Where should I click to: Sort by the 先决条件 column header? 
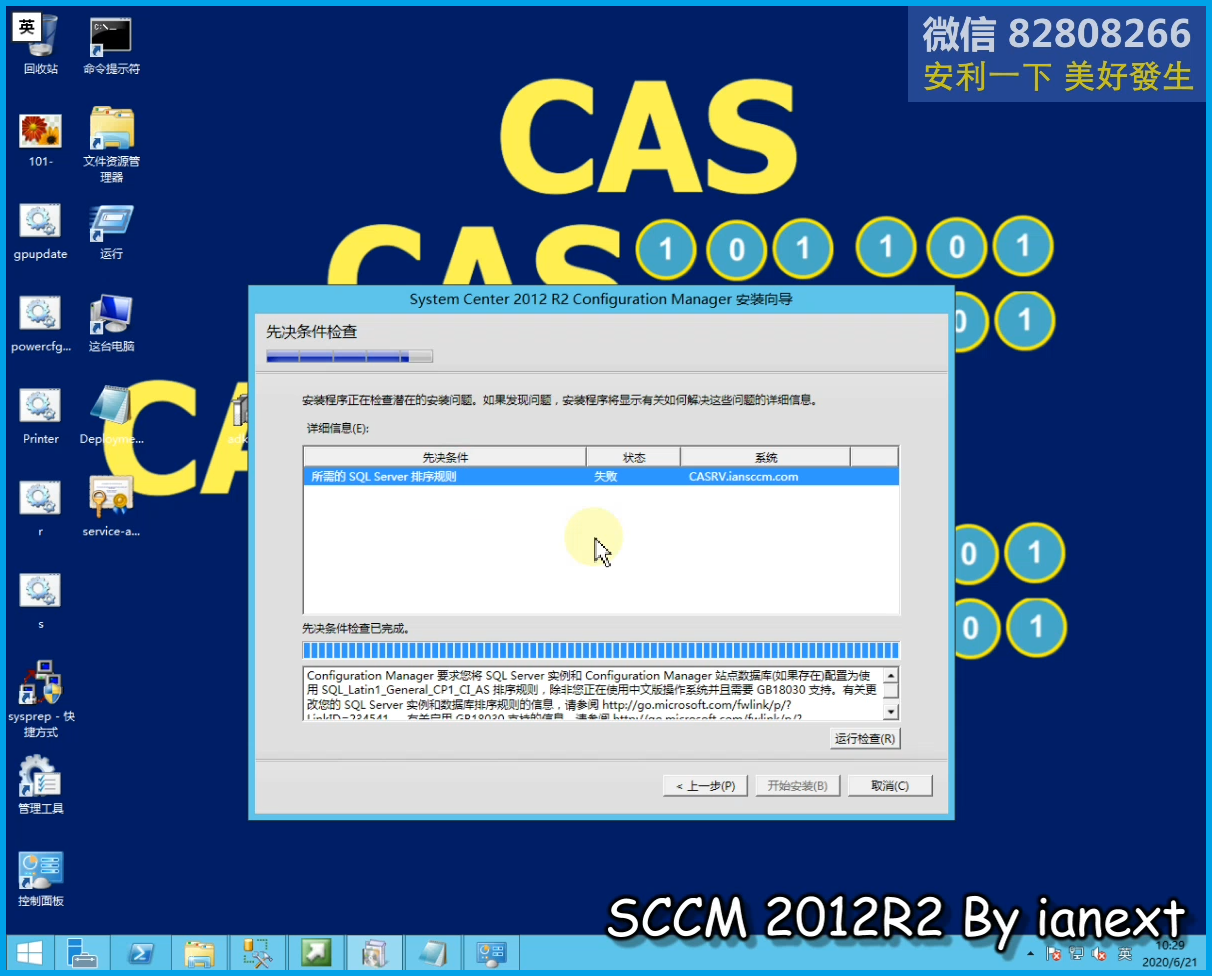(x=445, y=457)
